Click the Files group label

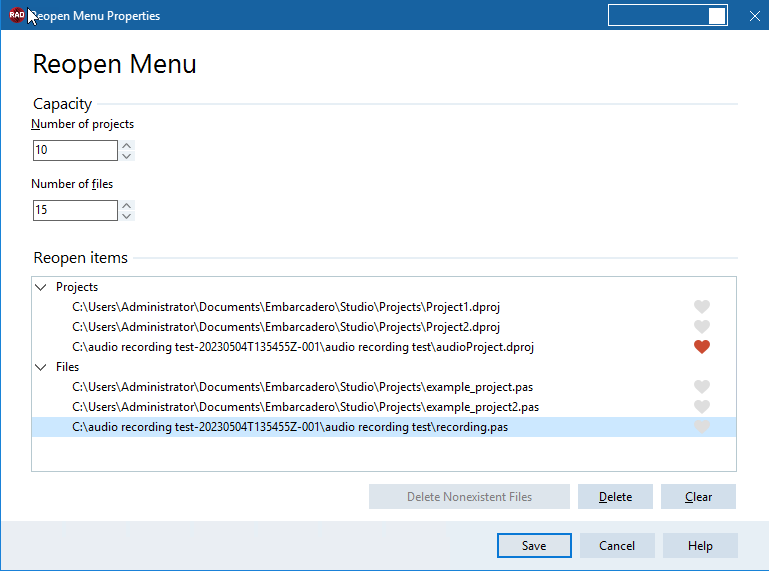click(x=67, y=367)
